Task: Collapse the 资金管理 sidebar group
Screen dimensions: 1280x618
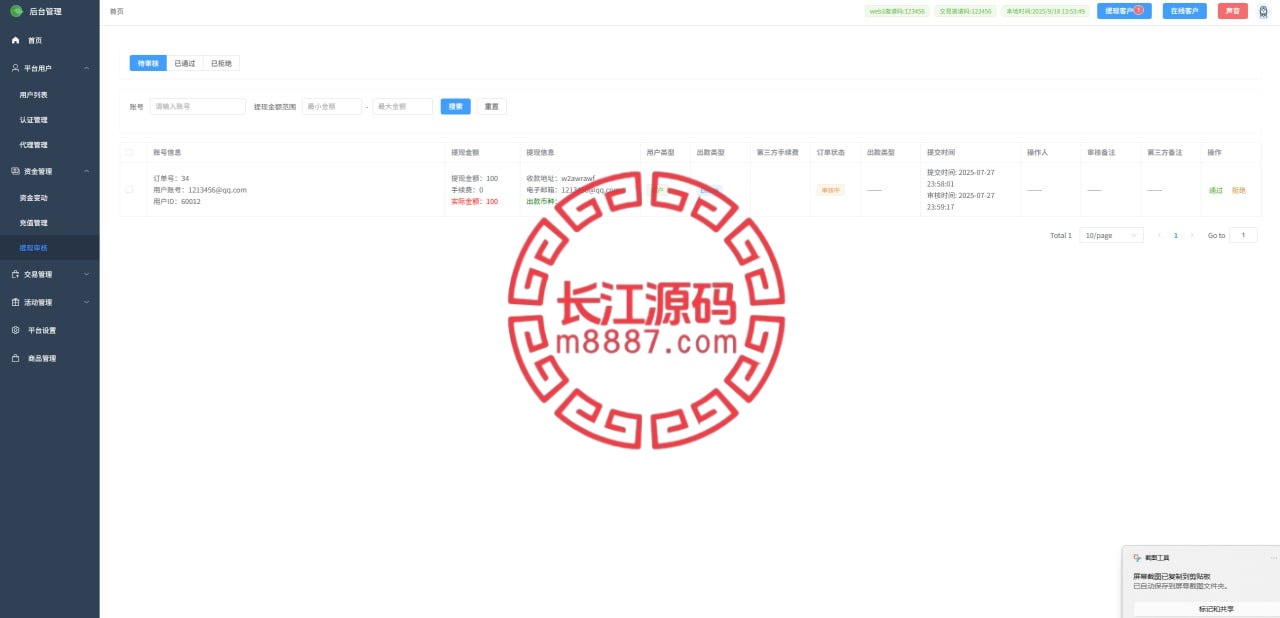Action: click(87, 171)
